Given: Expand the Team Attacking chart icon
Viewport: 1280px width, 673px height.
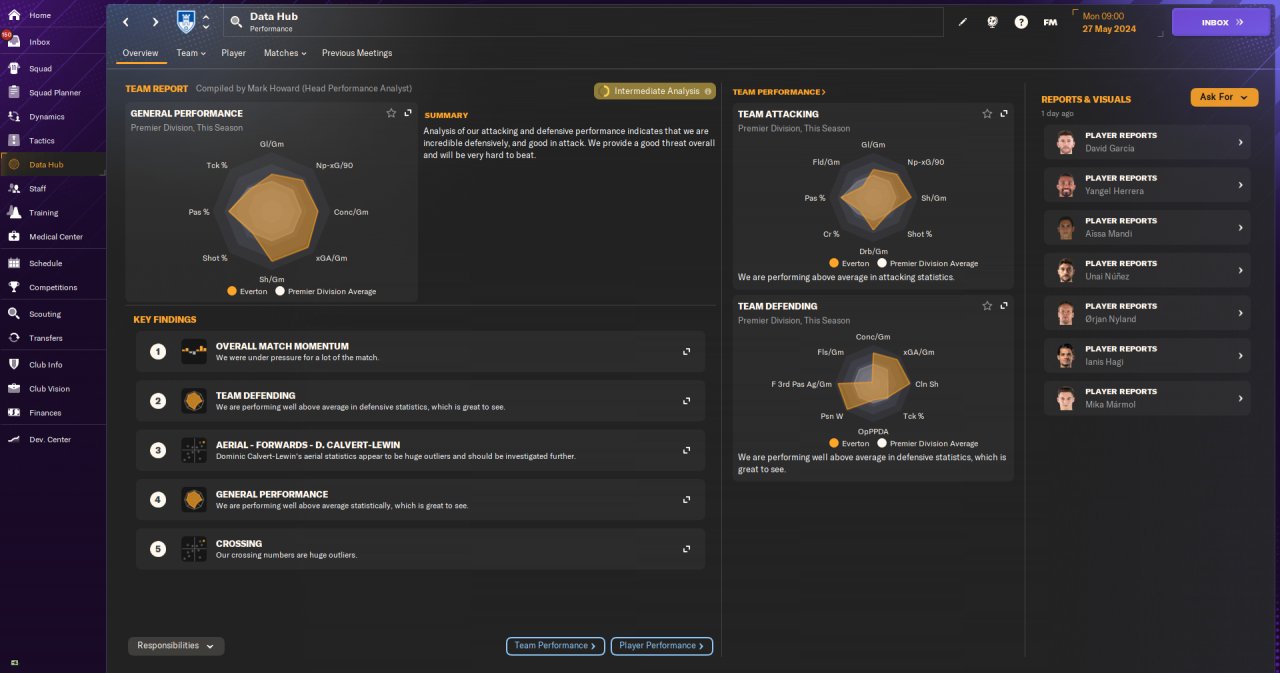Looking at the screenshot, I should [1004, 114].
